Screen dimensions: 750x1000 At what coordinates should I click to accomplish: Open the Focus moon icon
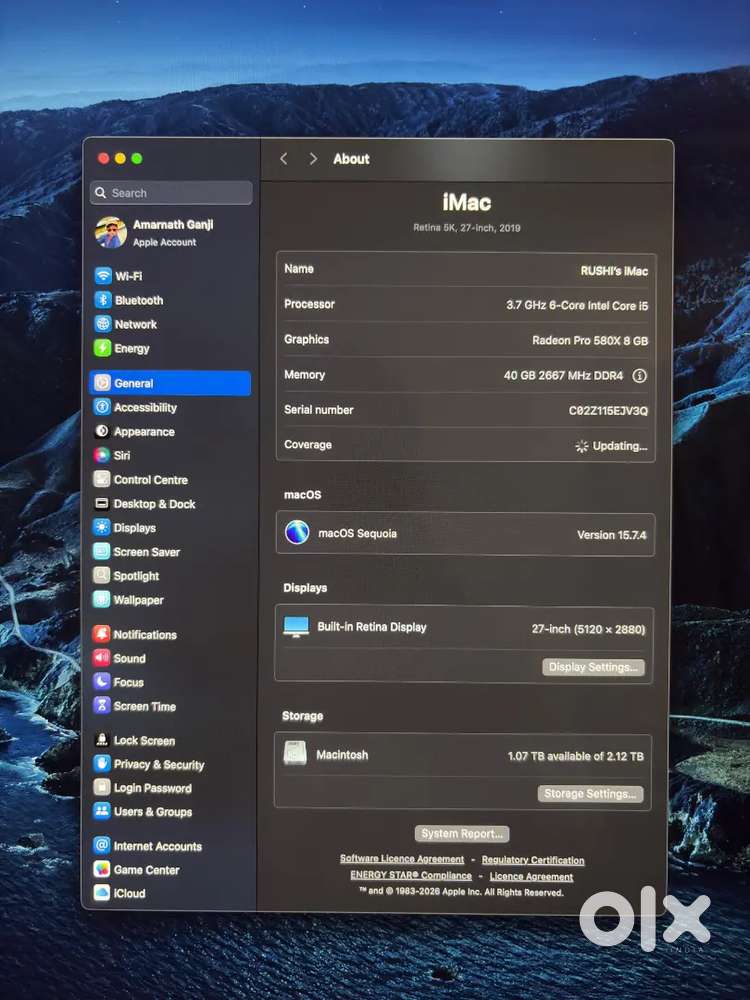(x=101, y=682)
